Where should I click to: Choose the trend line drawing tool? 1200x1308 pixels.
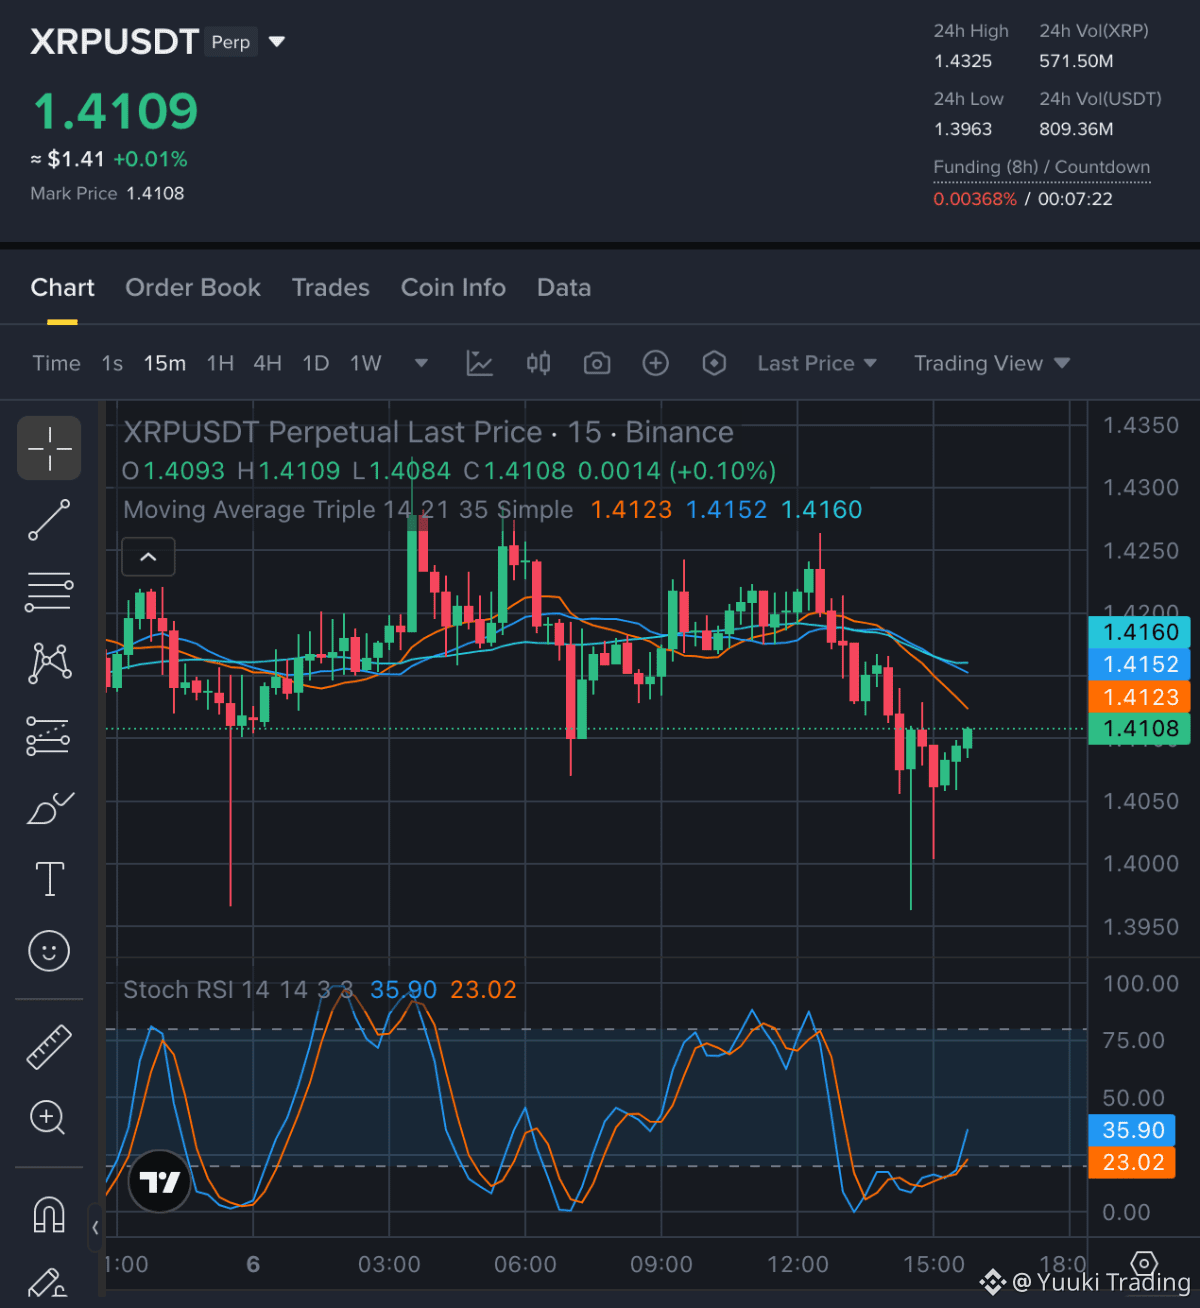coord(49,520)
